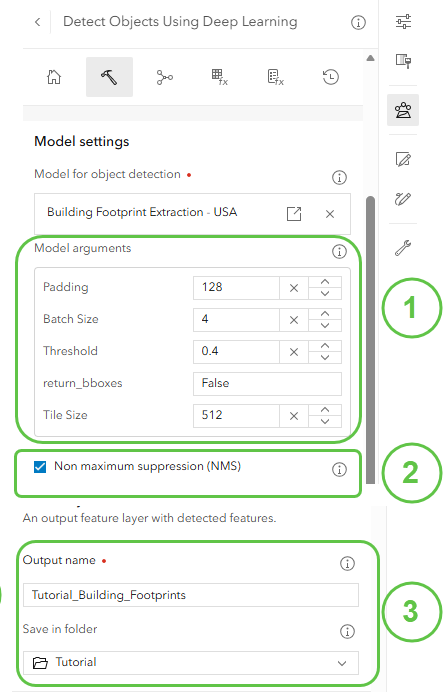Open model item details in new window
Image resolution: width=445 pixels, height=692 pixels.
coord(294,214)
